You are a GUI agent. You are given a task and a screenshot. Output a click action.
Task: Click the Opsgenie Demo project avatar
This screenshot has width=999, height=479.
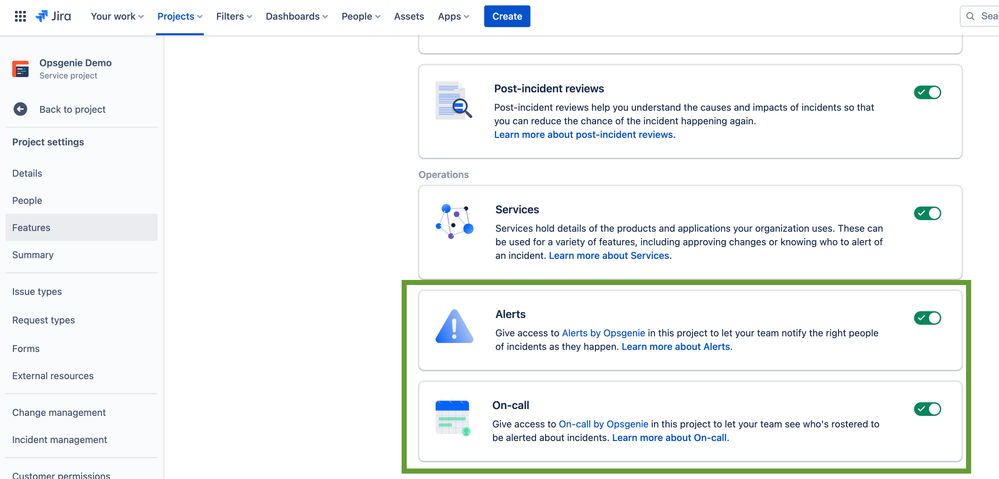tap(20, 69)
